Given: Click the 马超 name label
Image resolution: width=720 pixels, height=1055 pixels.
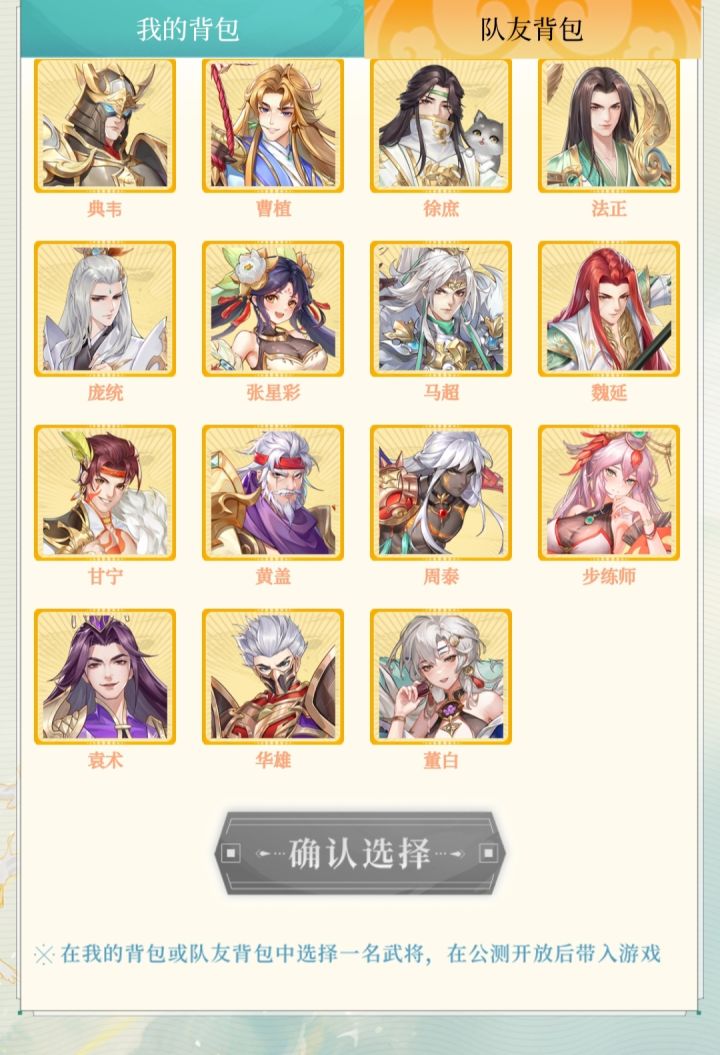Looking at the screenshot, I should 441,392.
